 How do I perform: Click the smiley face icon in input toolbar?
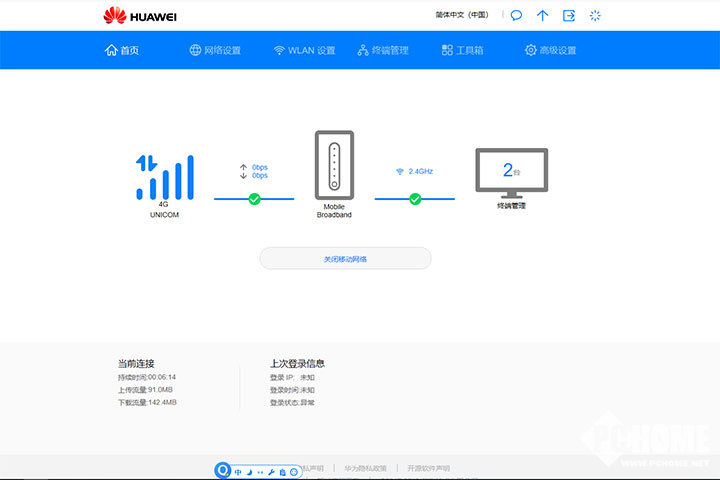coord(293,471)
